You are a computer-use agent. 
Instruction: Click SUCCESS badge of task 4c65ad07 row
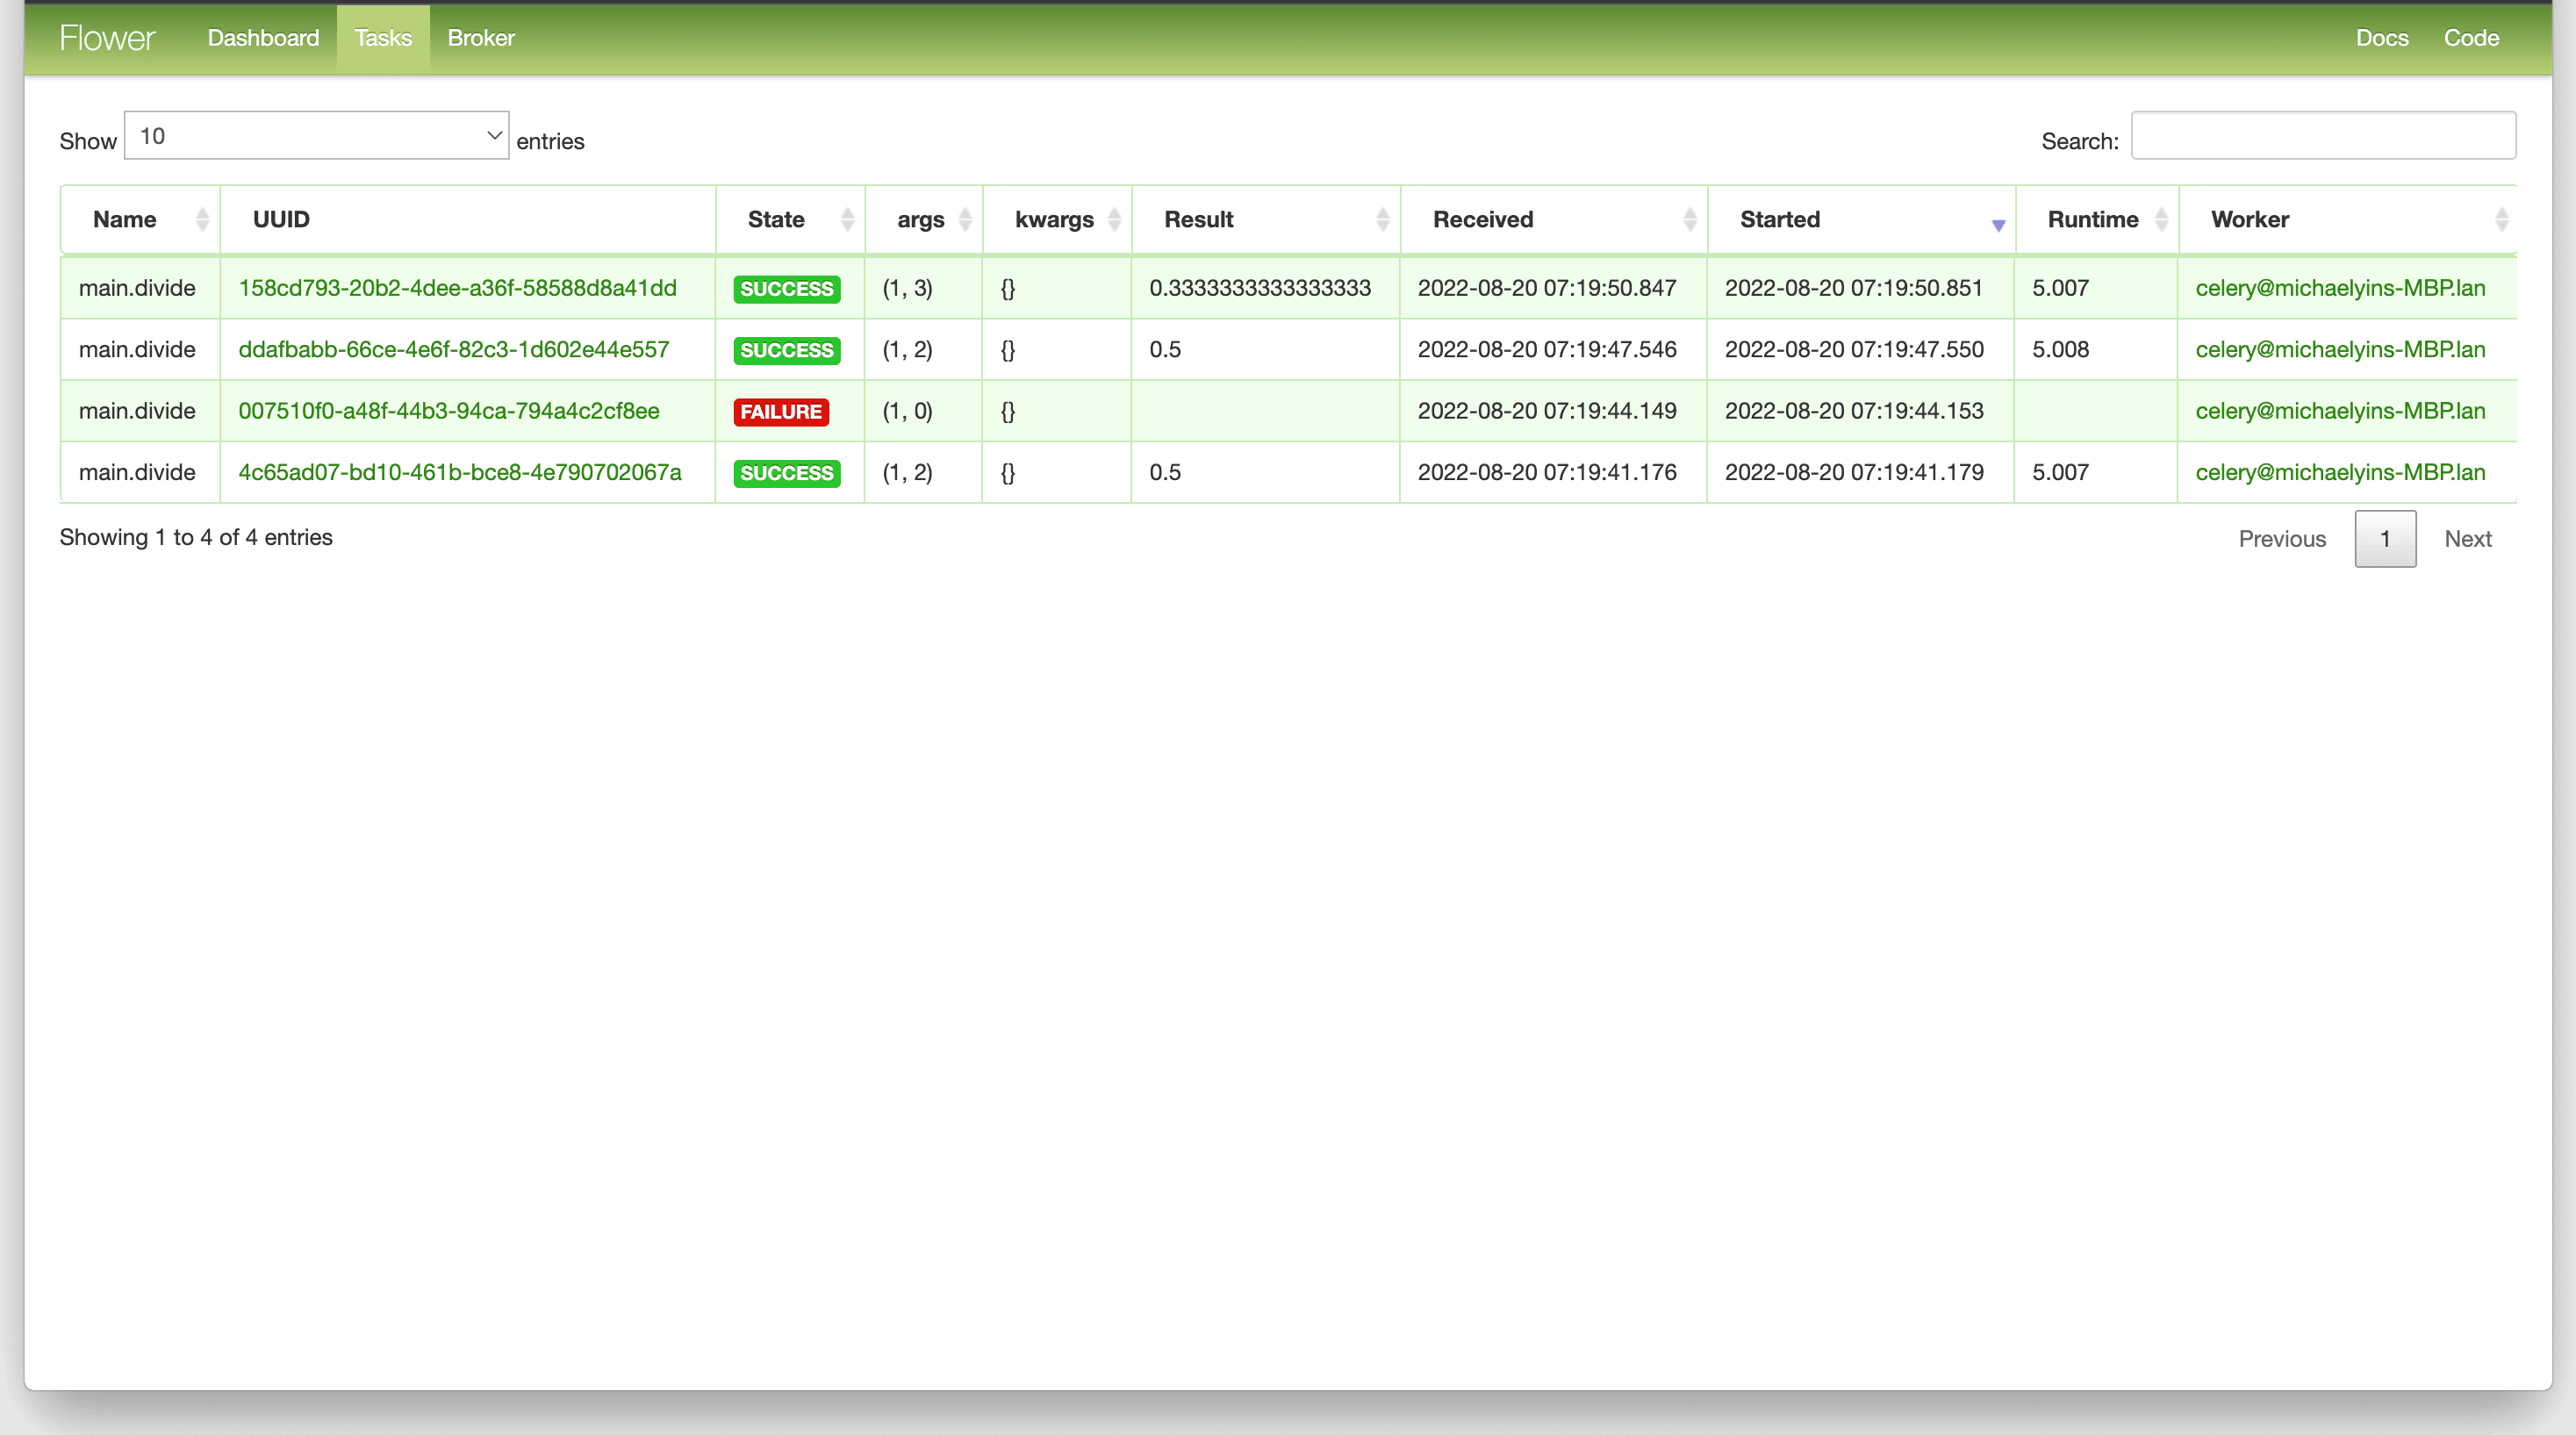(787, 473)
